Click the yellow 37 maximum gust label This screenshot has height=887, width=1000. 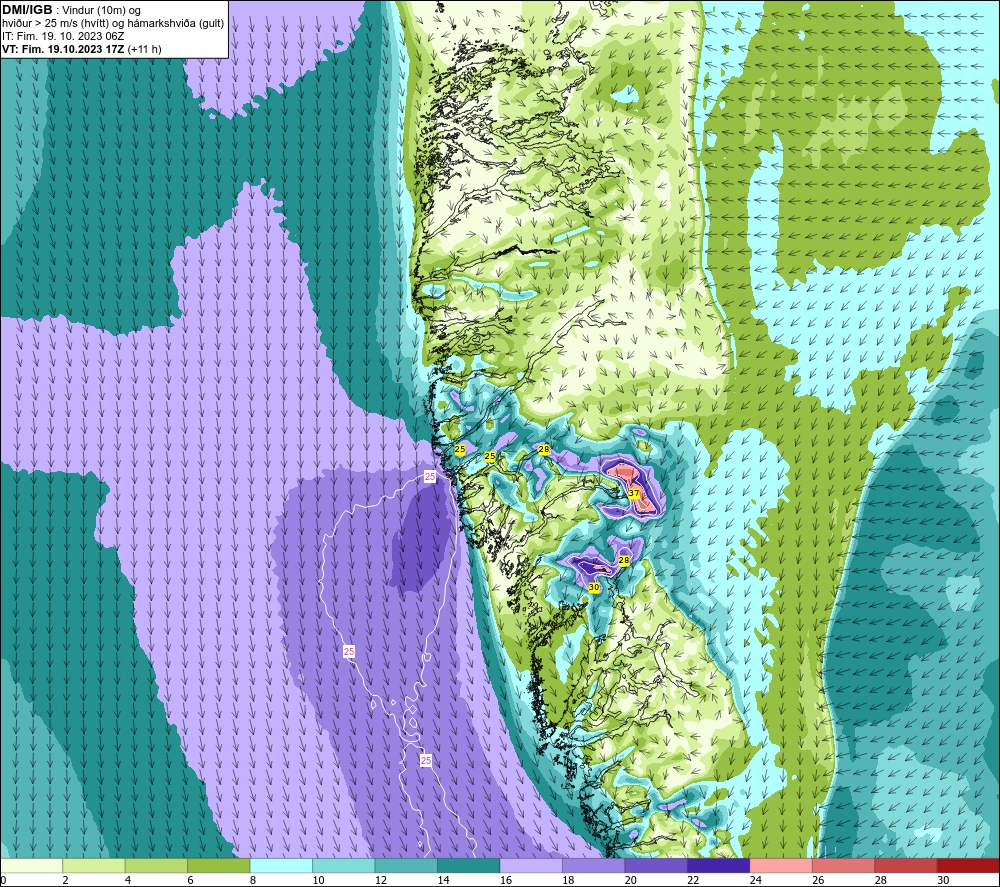(633, 493)
